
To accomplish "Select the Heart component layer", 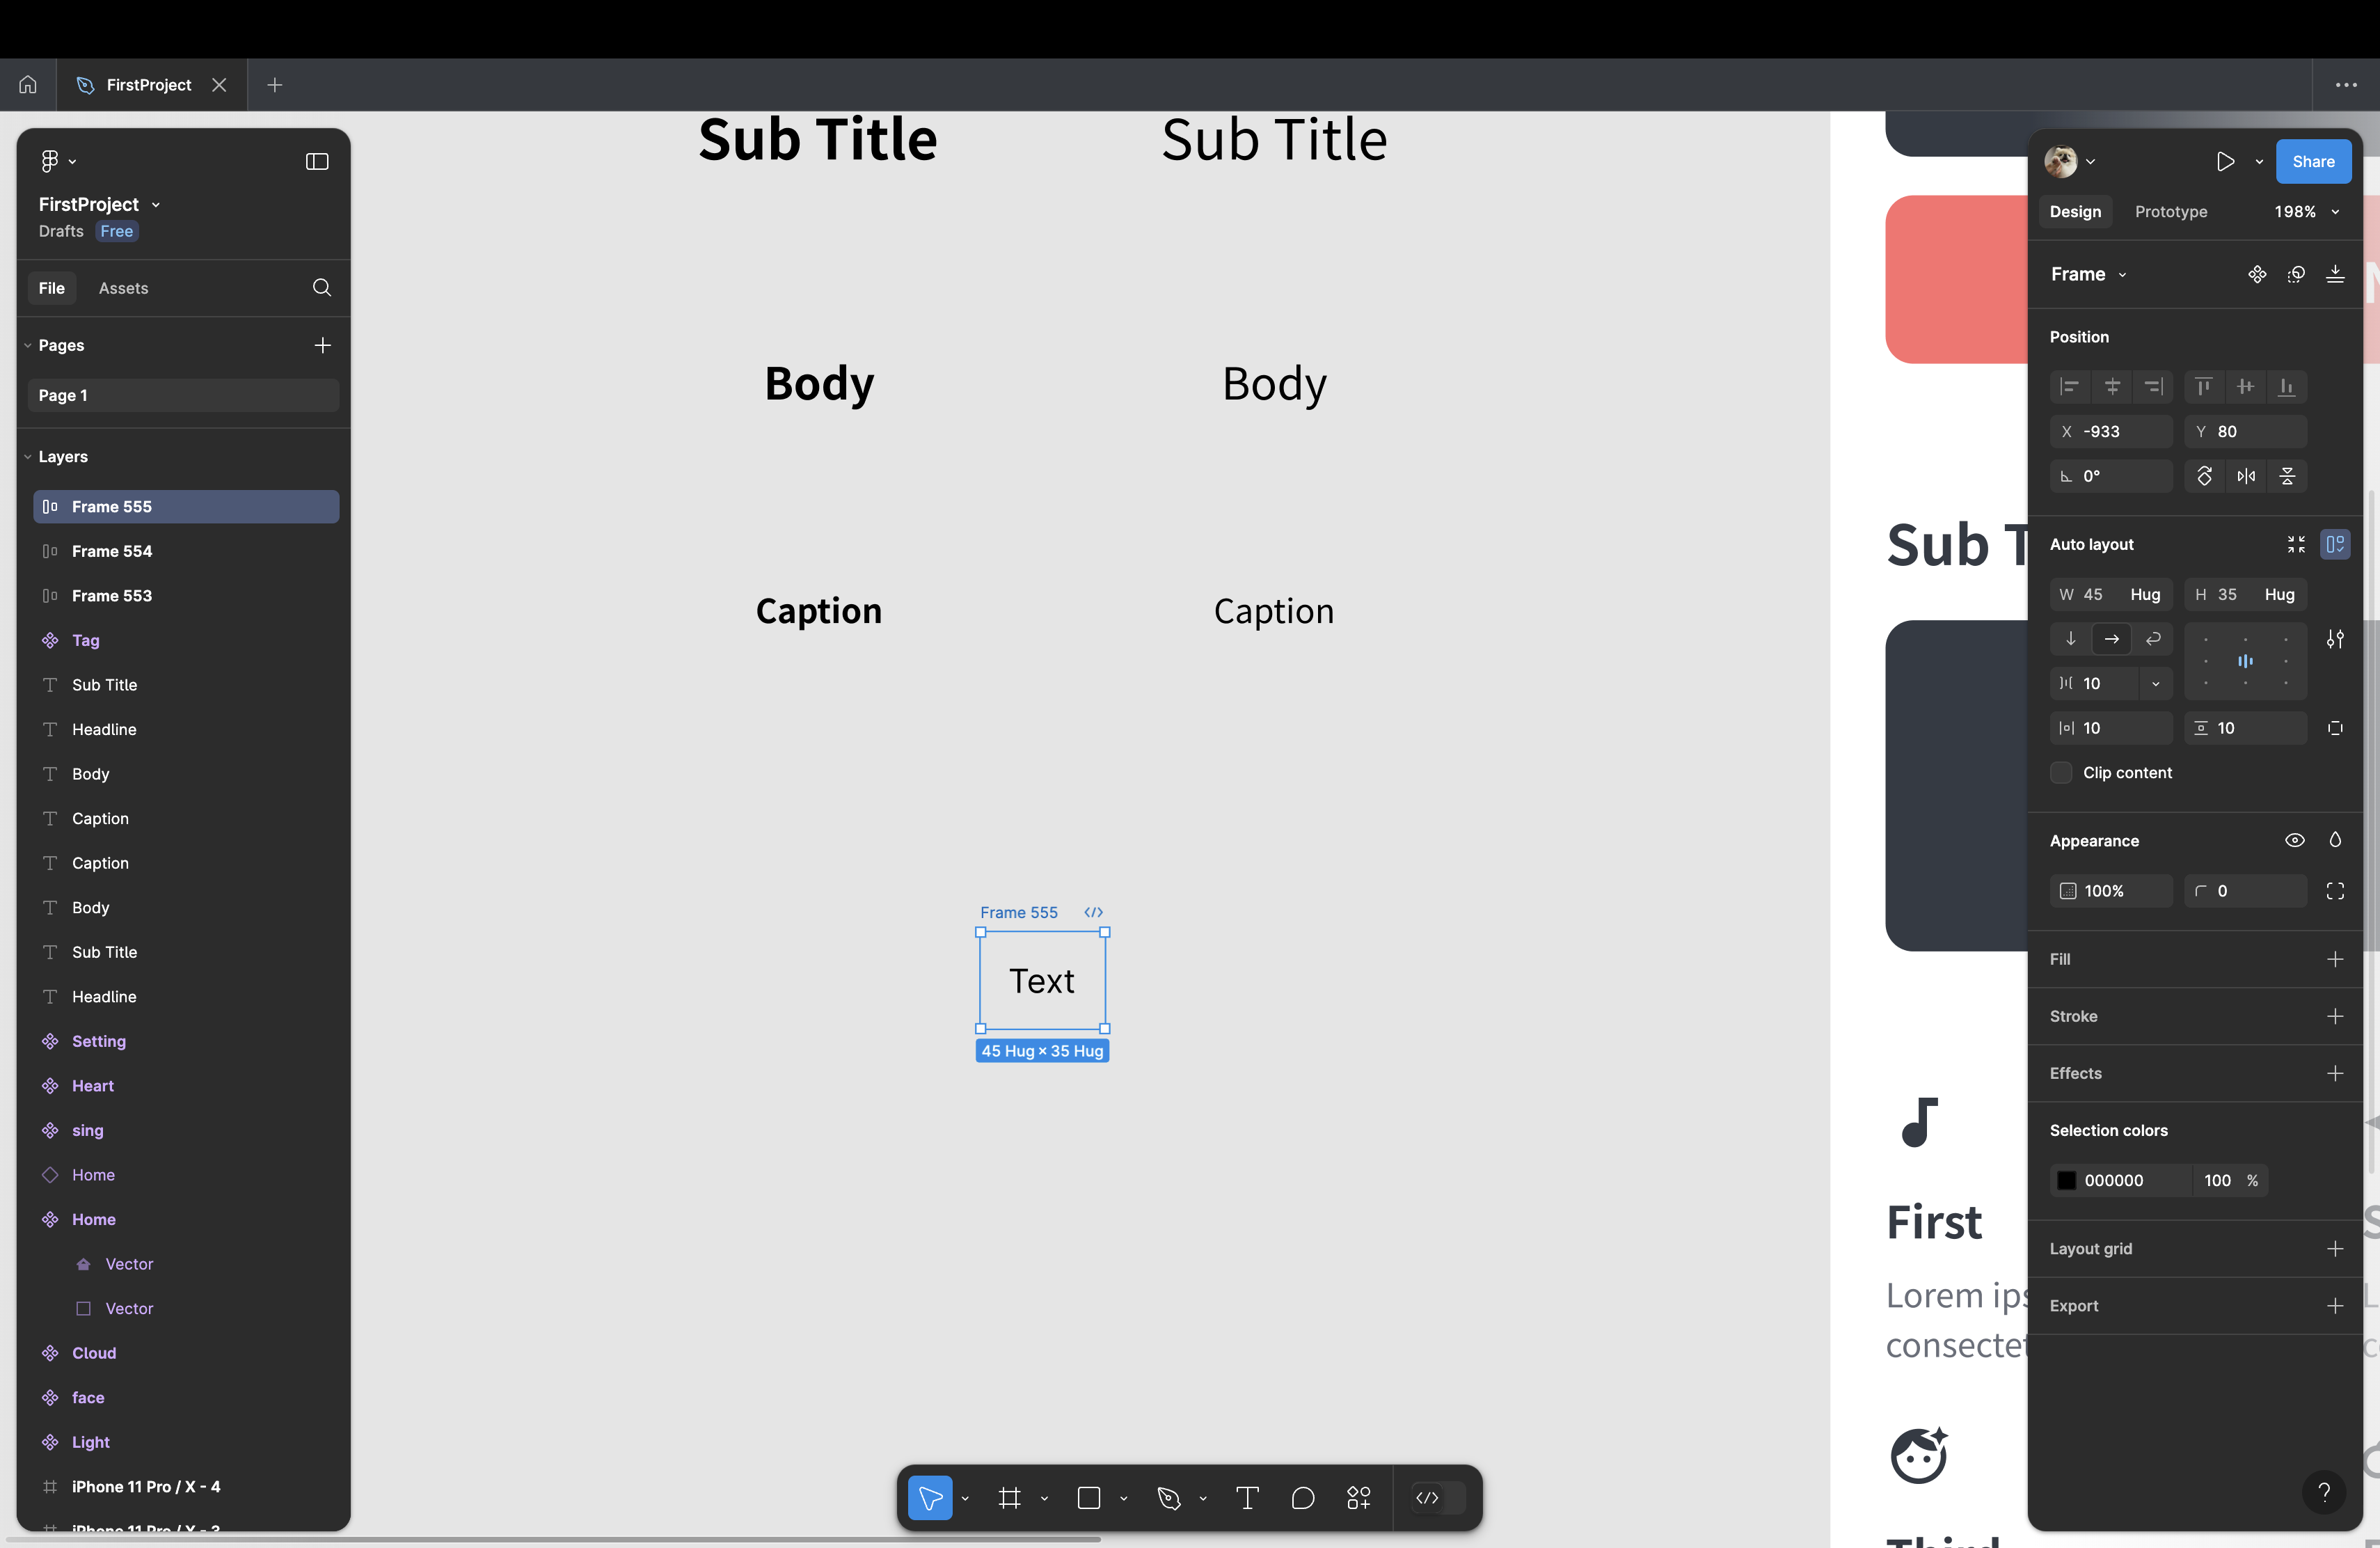I will click(186, 1086).
